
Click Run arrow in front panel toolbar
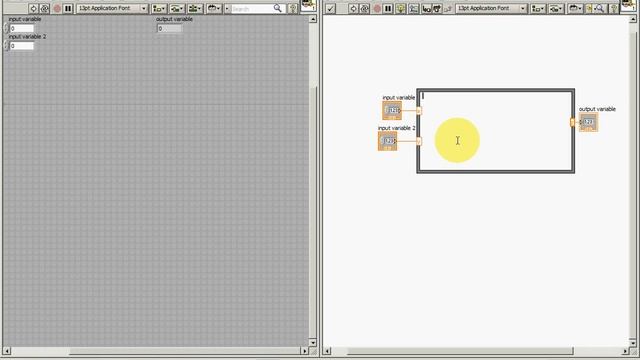click(x=33, y=8)
